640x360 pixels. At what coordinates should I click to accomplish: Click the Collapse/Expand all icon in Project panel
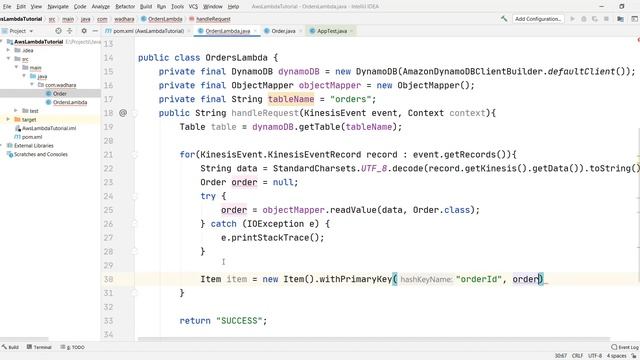coord(69,31)
